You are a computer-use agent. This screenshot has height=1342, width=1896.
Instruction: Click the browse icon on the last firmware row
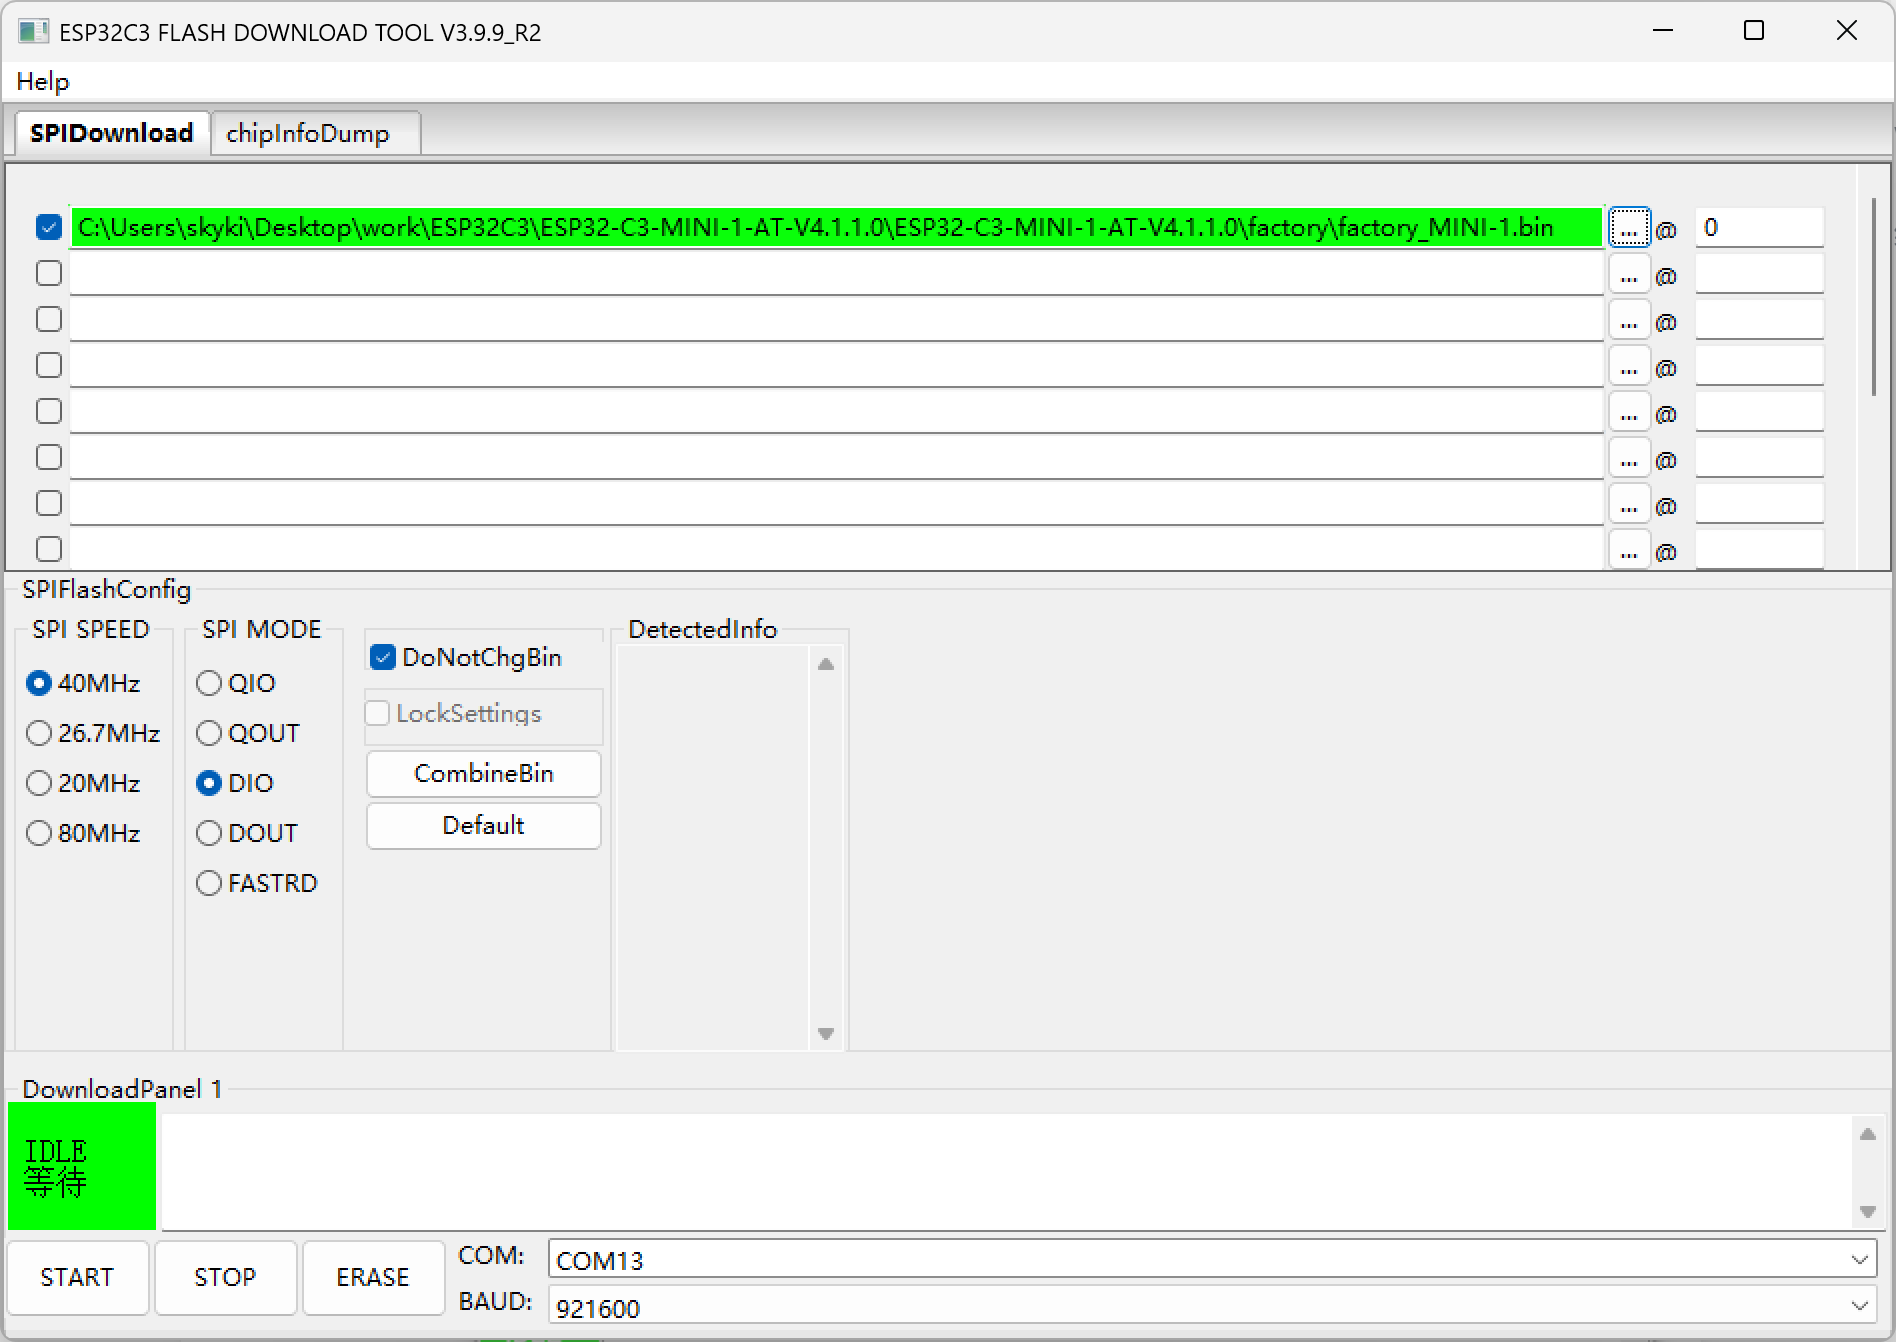pos(1629,549)
